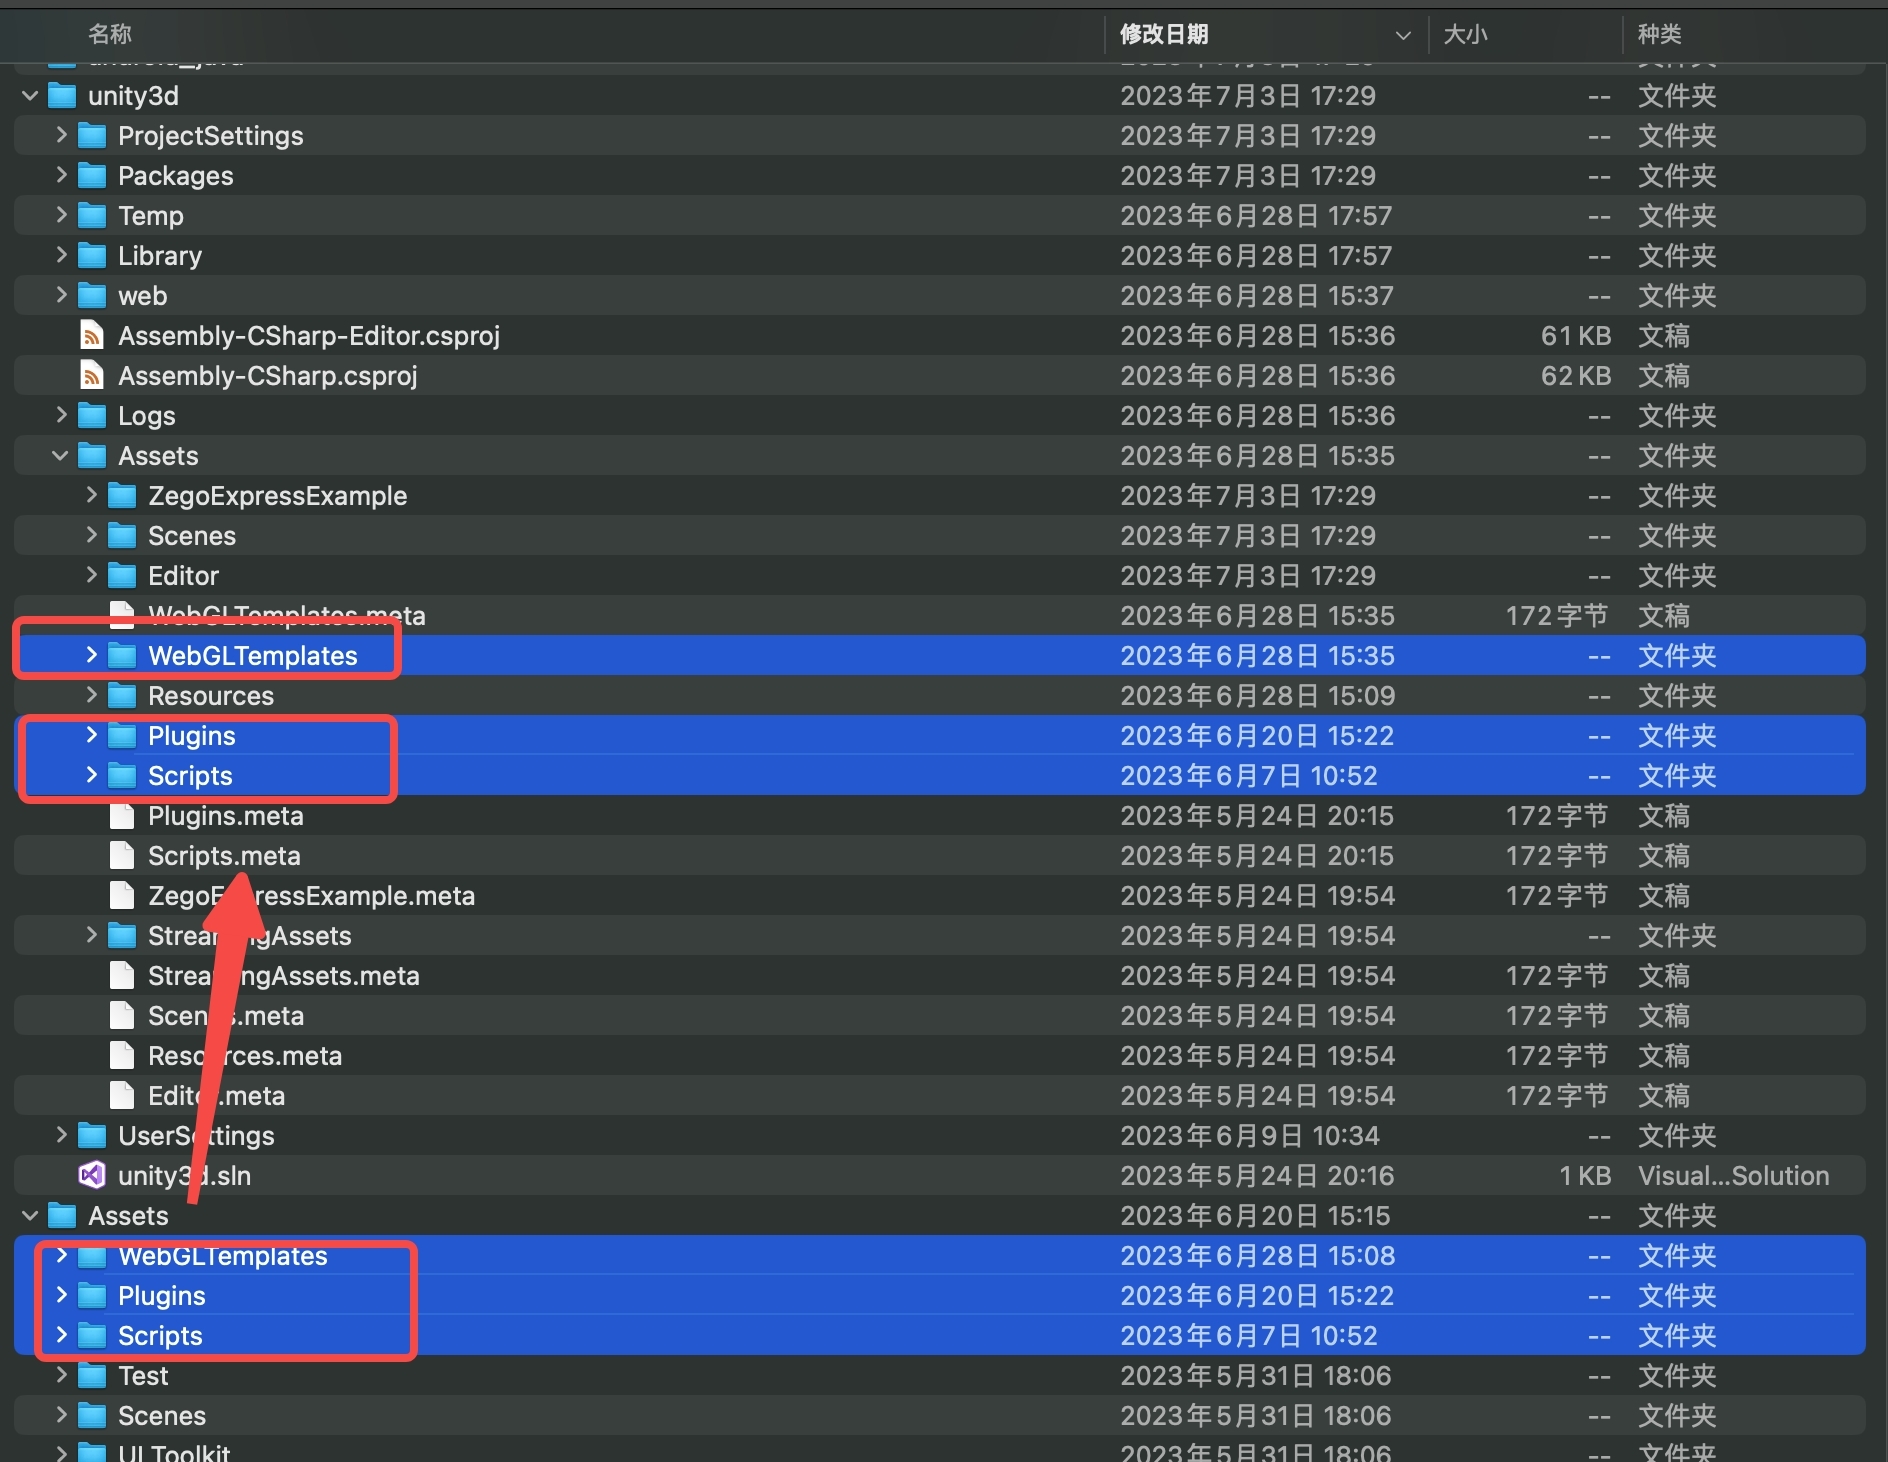Image resolution: width=1888 pixels, height=1462 pixels.
Task: Click the 种类 column header
Action: click(x=1660, y=34)
